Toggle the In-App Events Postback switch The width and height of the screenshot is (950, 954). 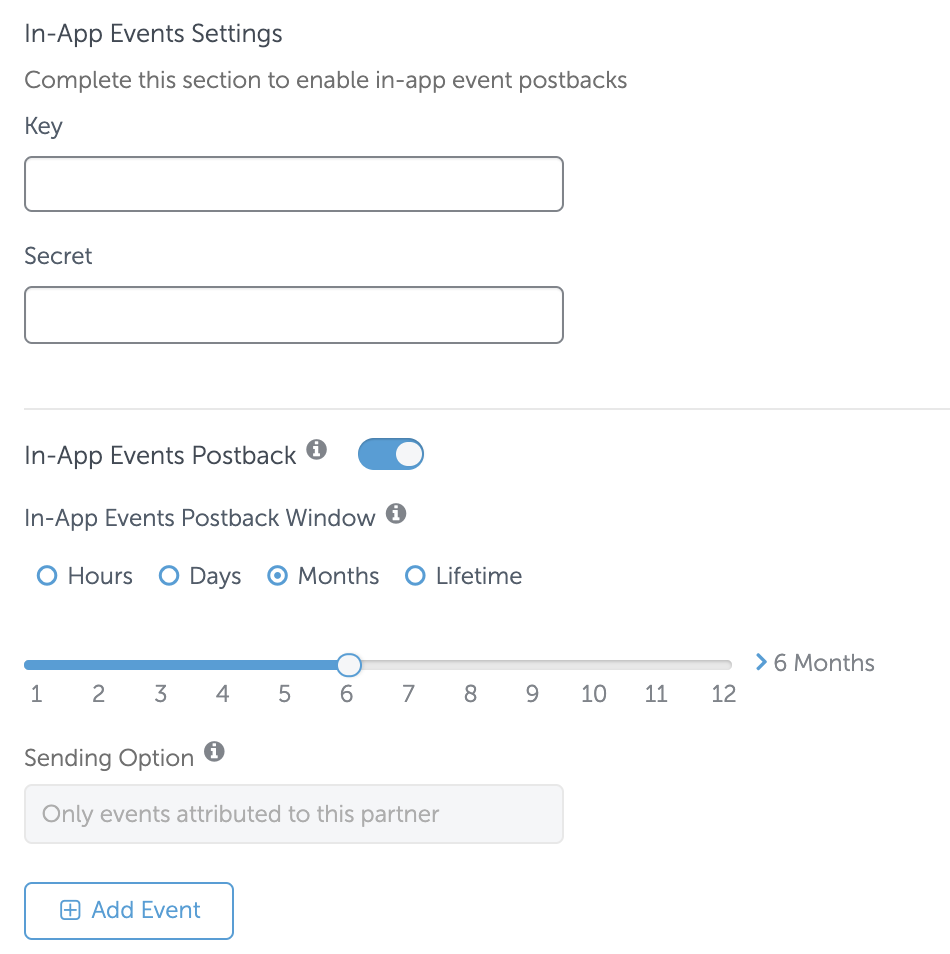click(x=391, y=454)
